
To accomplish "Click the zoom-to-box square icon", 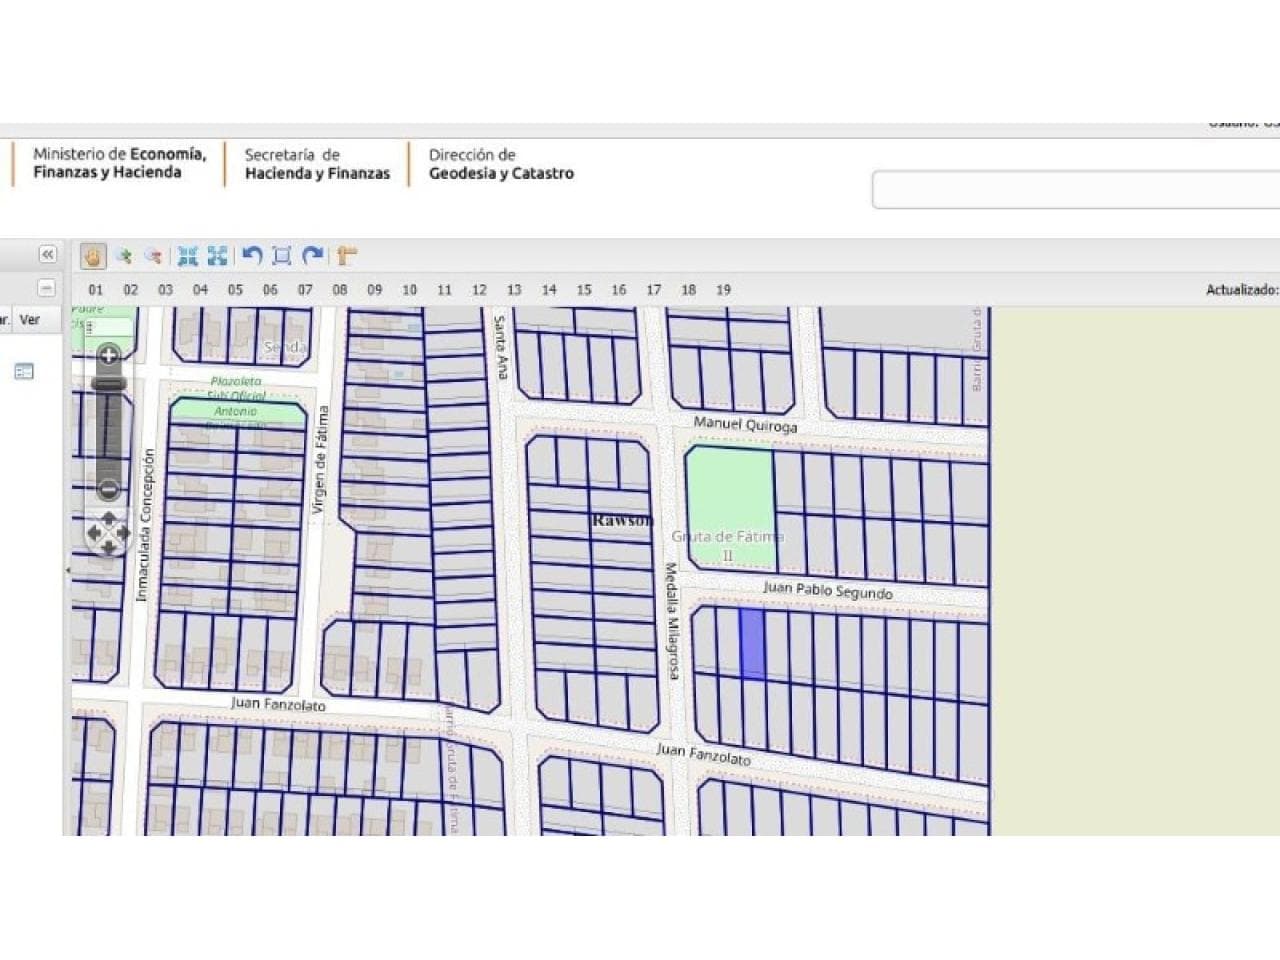I will 282,256.
